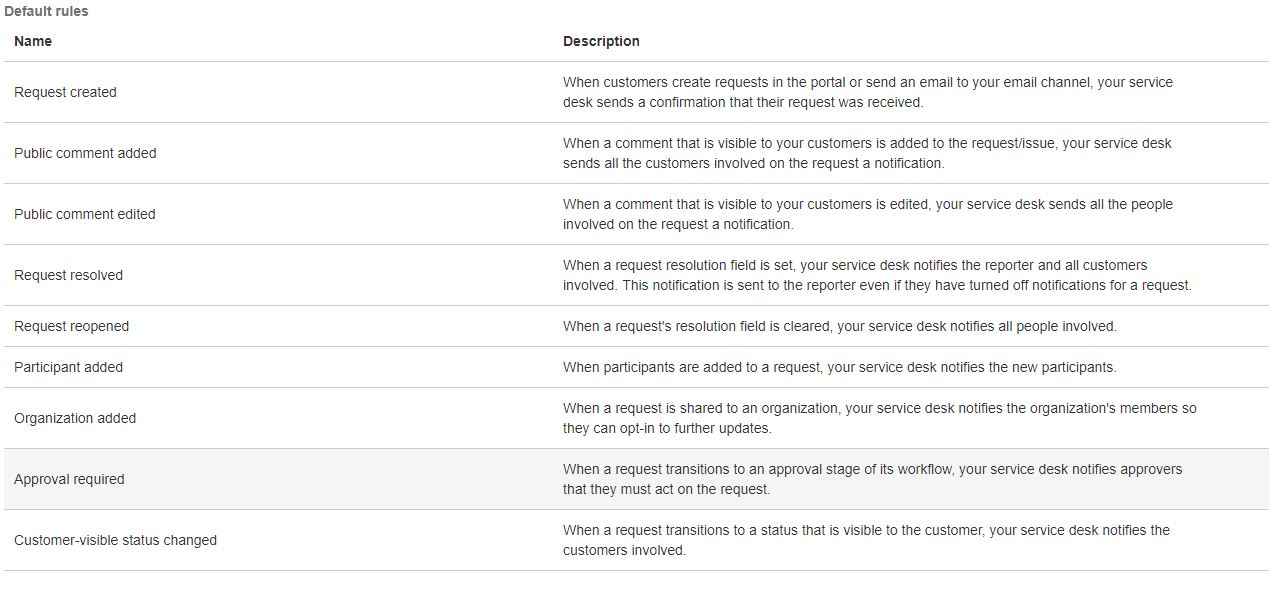The image size is (1269, 599).
Task: Select the Public comment added description text
Action: pyautogui.click(x=866, y=153)
